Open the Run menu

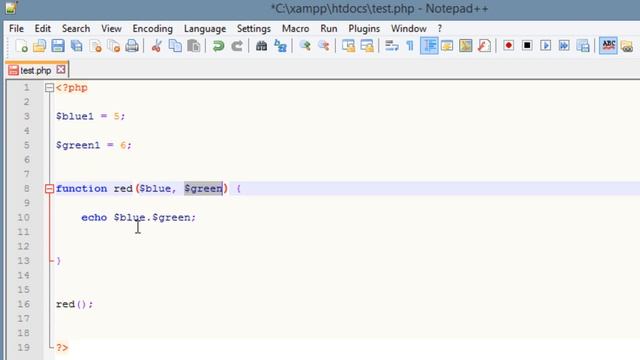click(x=329, y=29)
